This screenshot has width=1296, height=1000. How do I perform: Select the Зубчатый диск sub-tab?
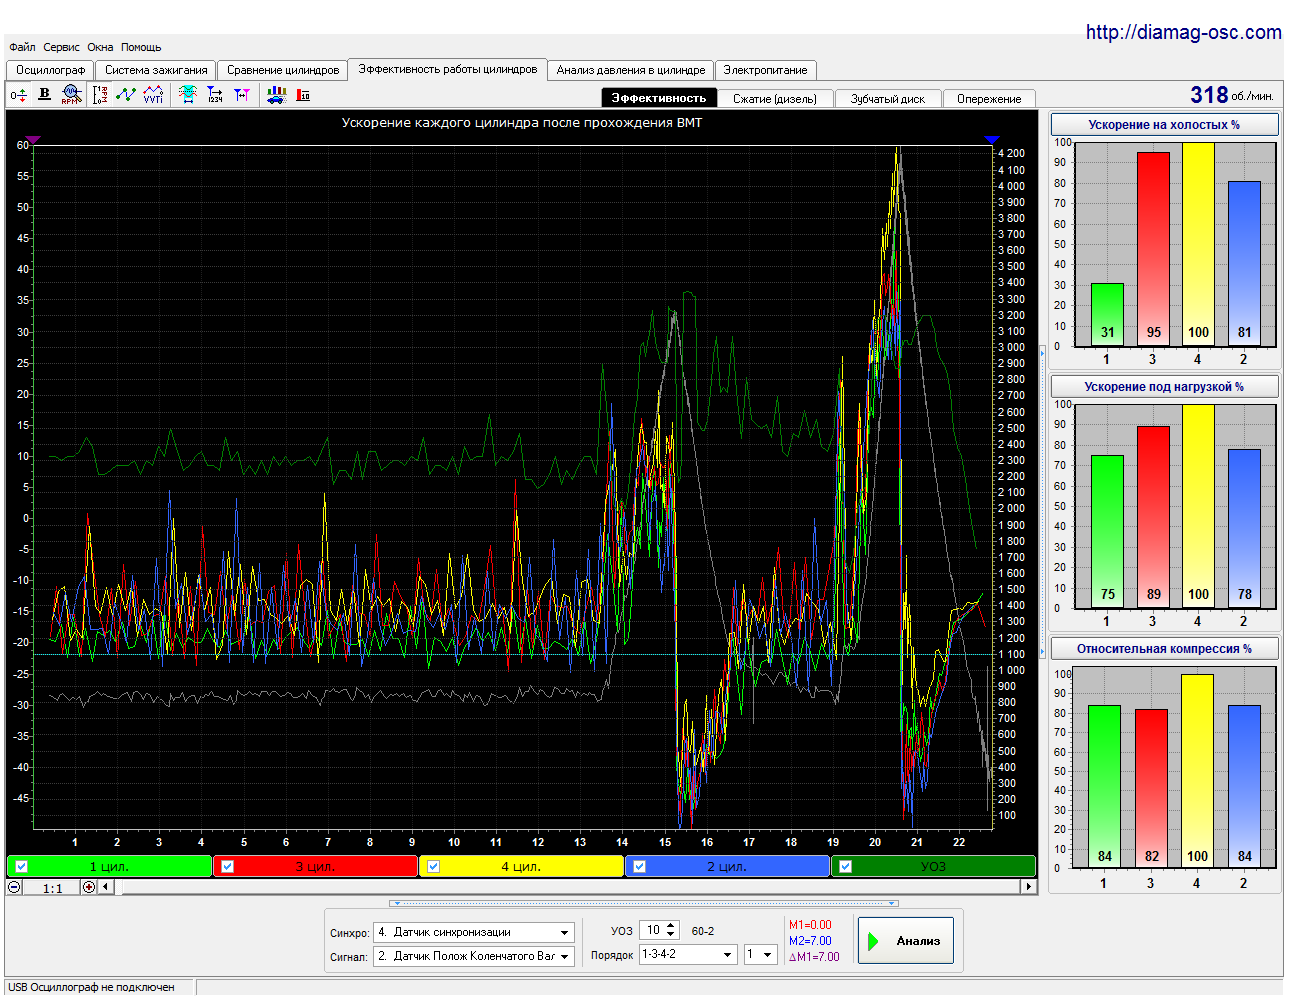(x=888, y=98)
